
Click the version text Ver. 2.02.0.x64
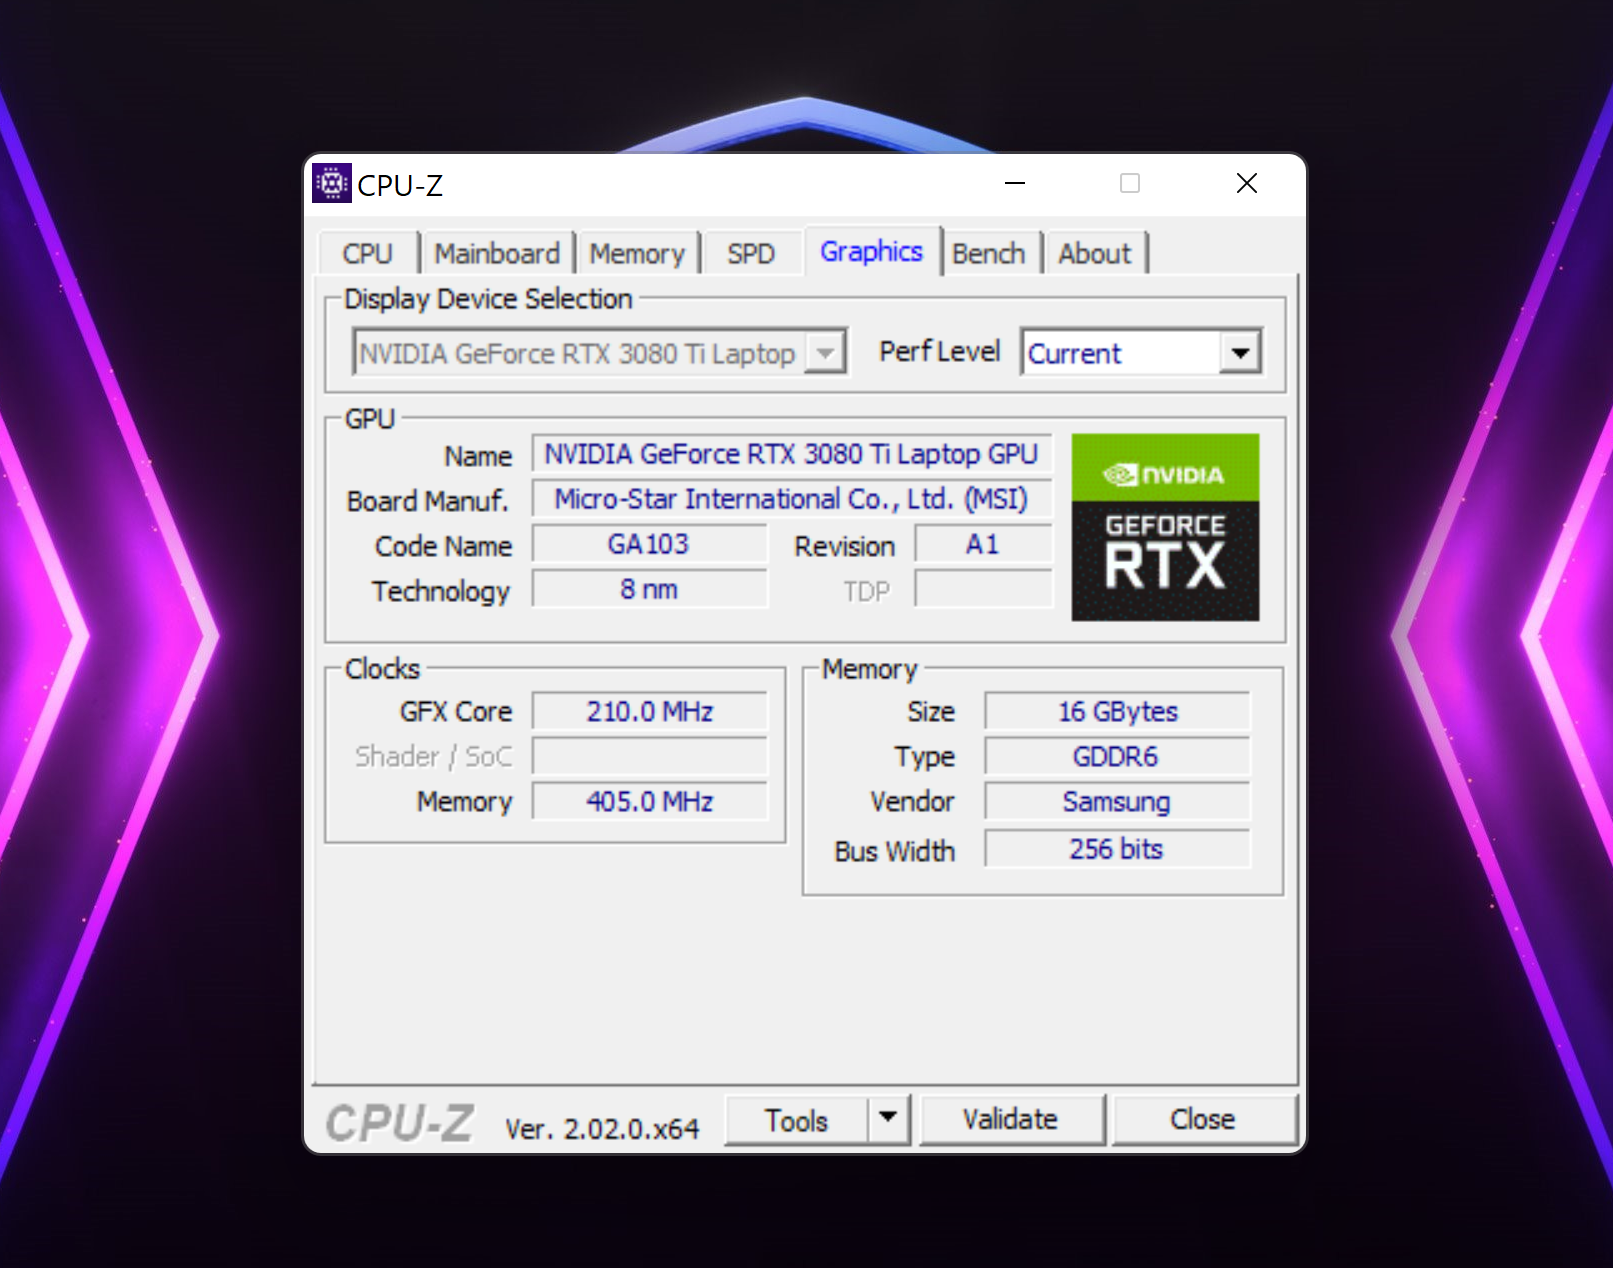click(602, 1129)
